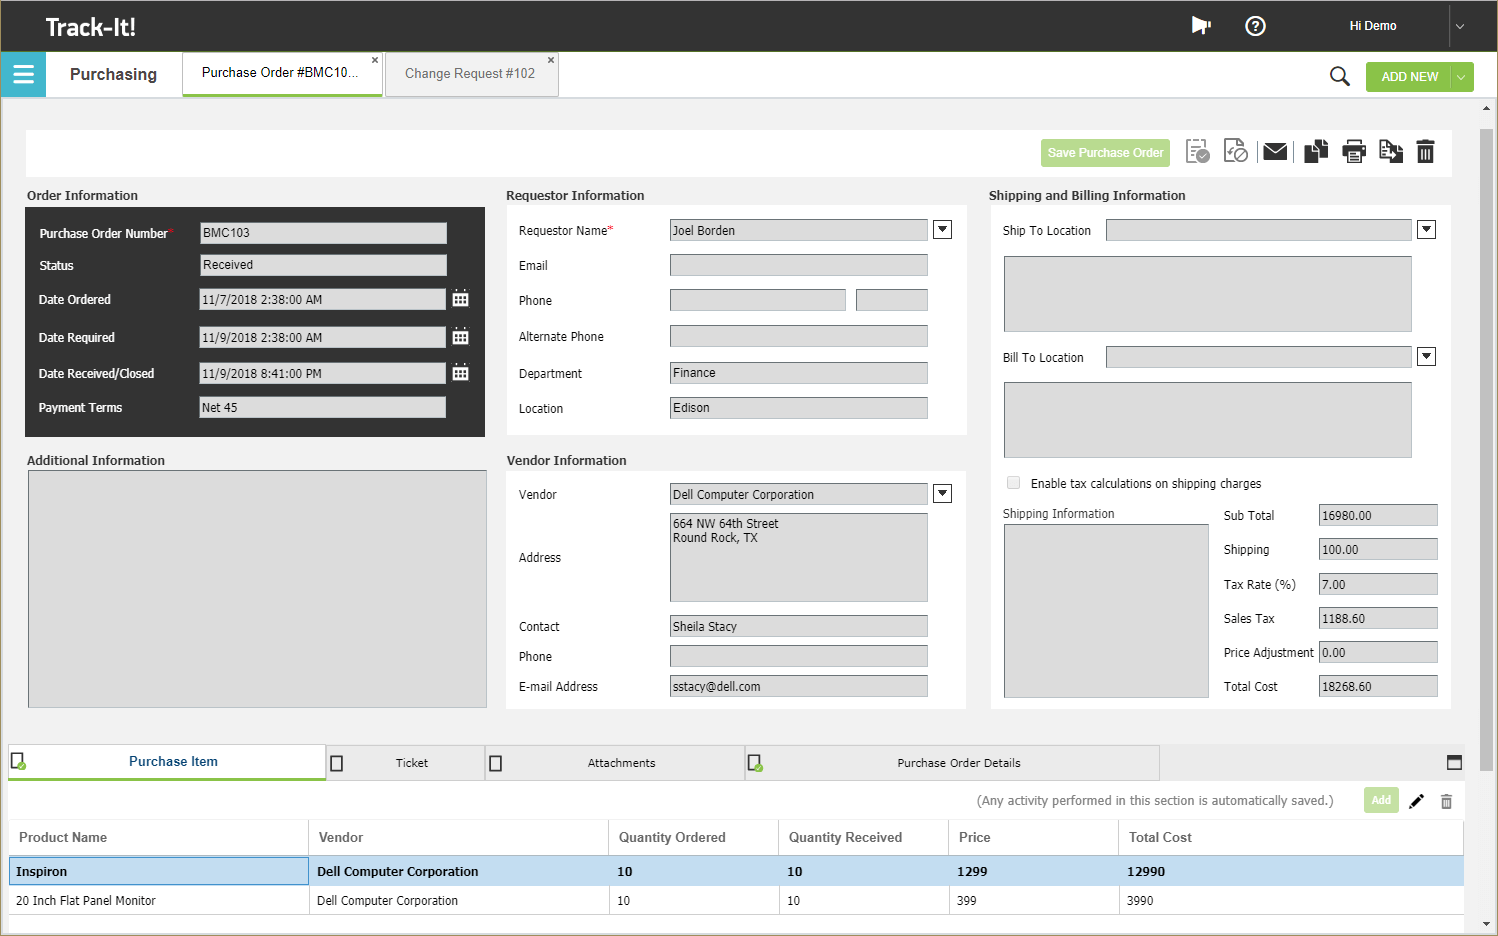Open the hamburger menu beside Purchasing
Viewport: 1498px width, 936px height.
(22, 74)
